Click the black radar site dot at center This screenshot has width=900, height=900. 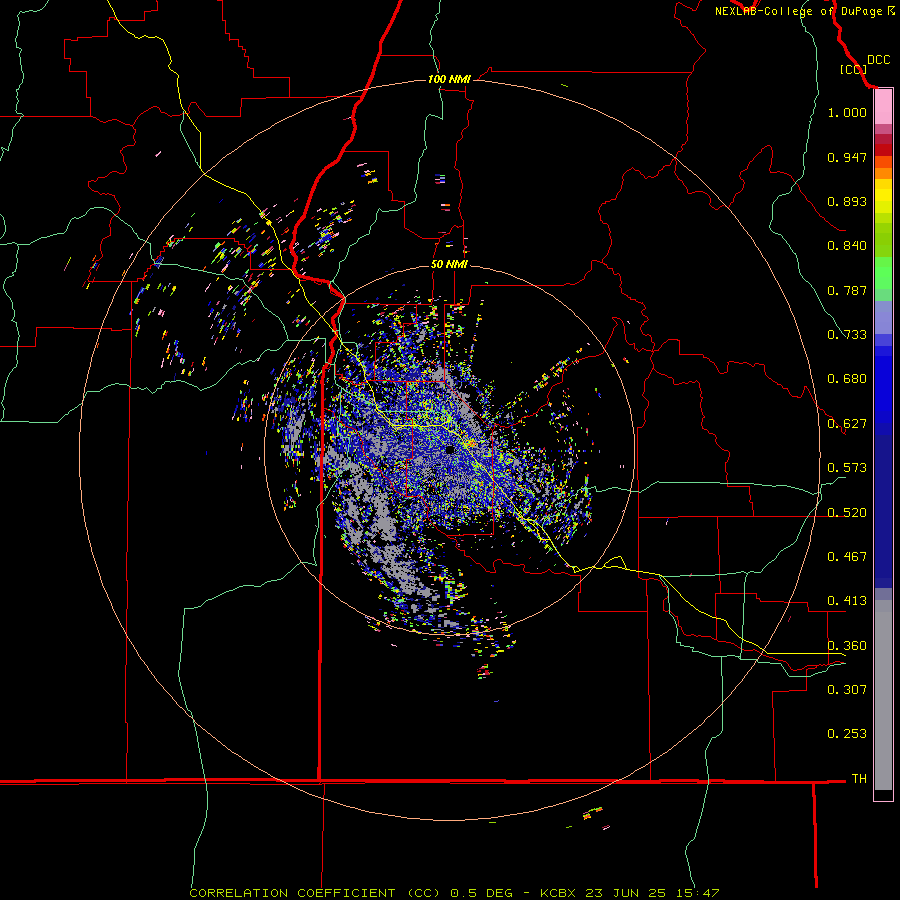450,449
